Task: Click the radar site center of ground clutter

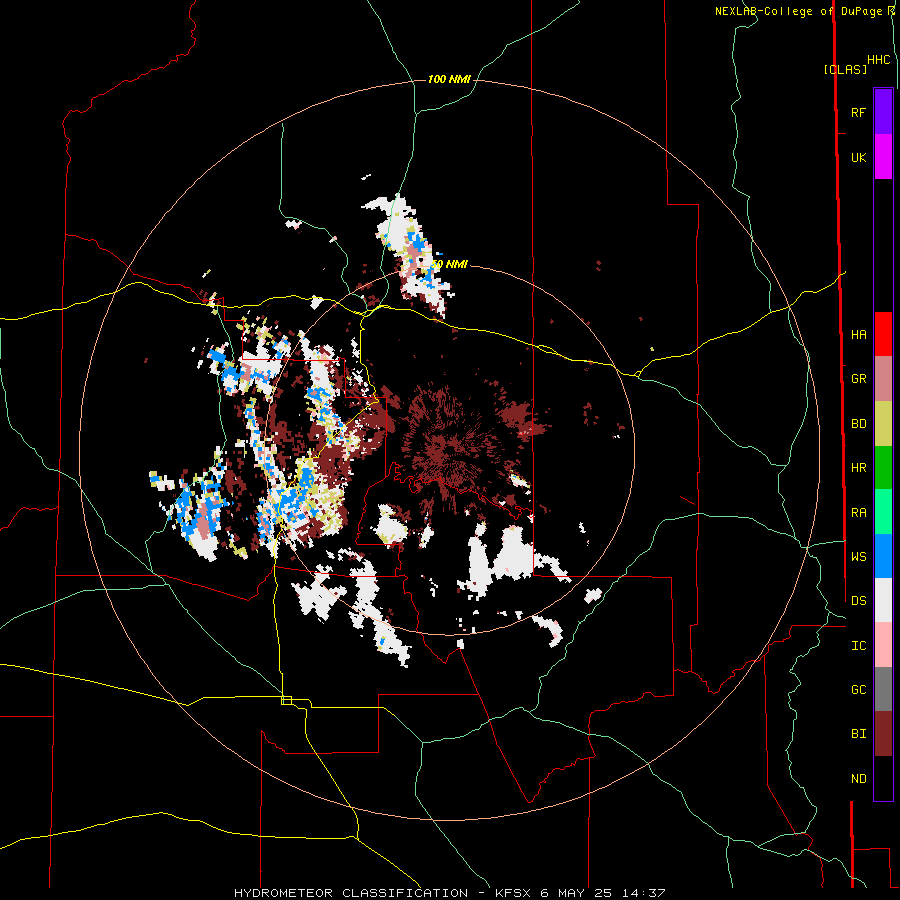Action: pyautogui.click(x=449, y=449)
